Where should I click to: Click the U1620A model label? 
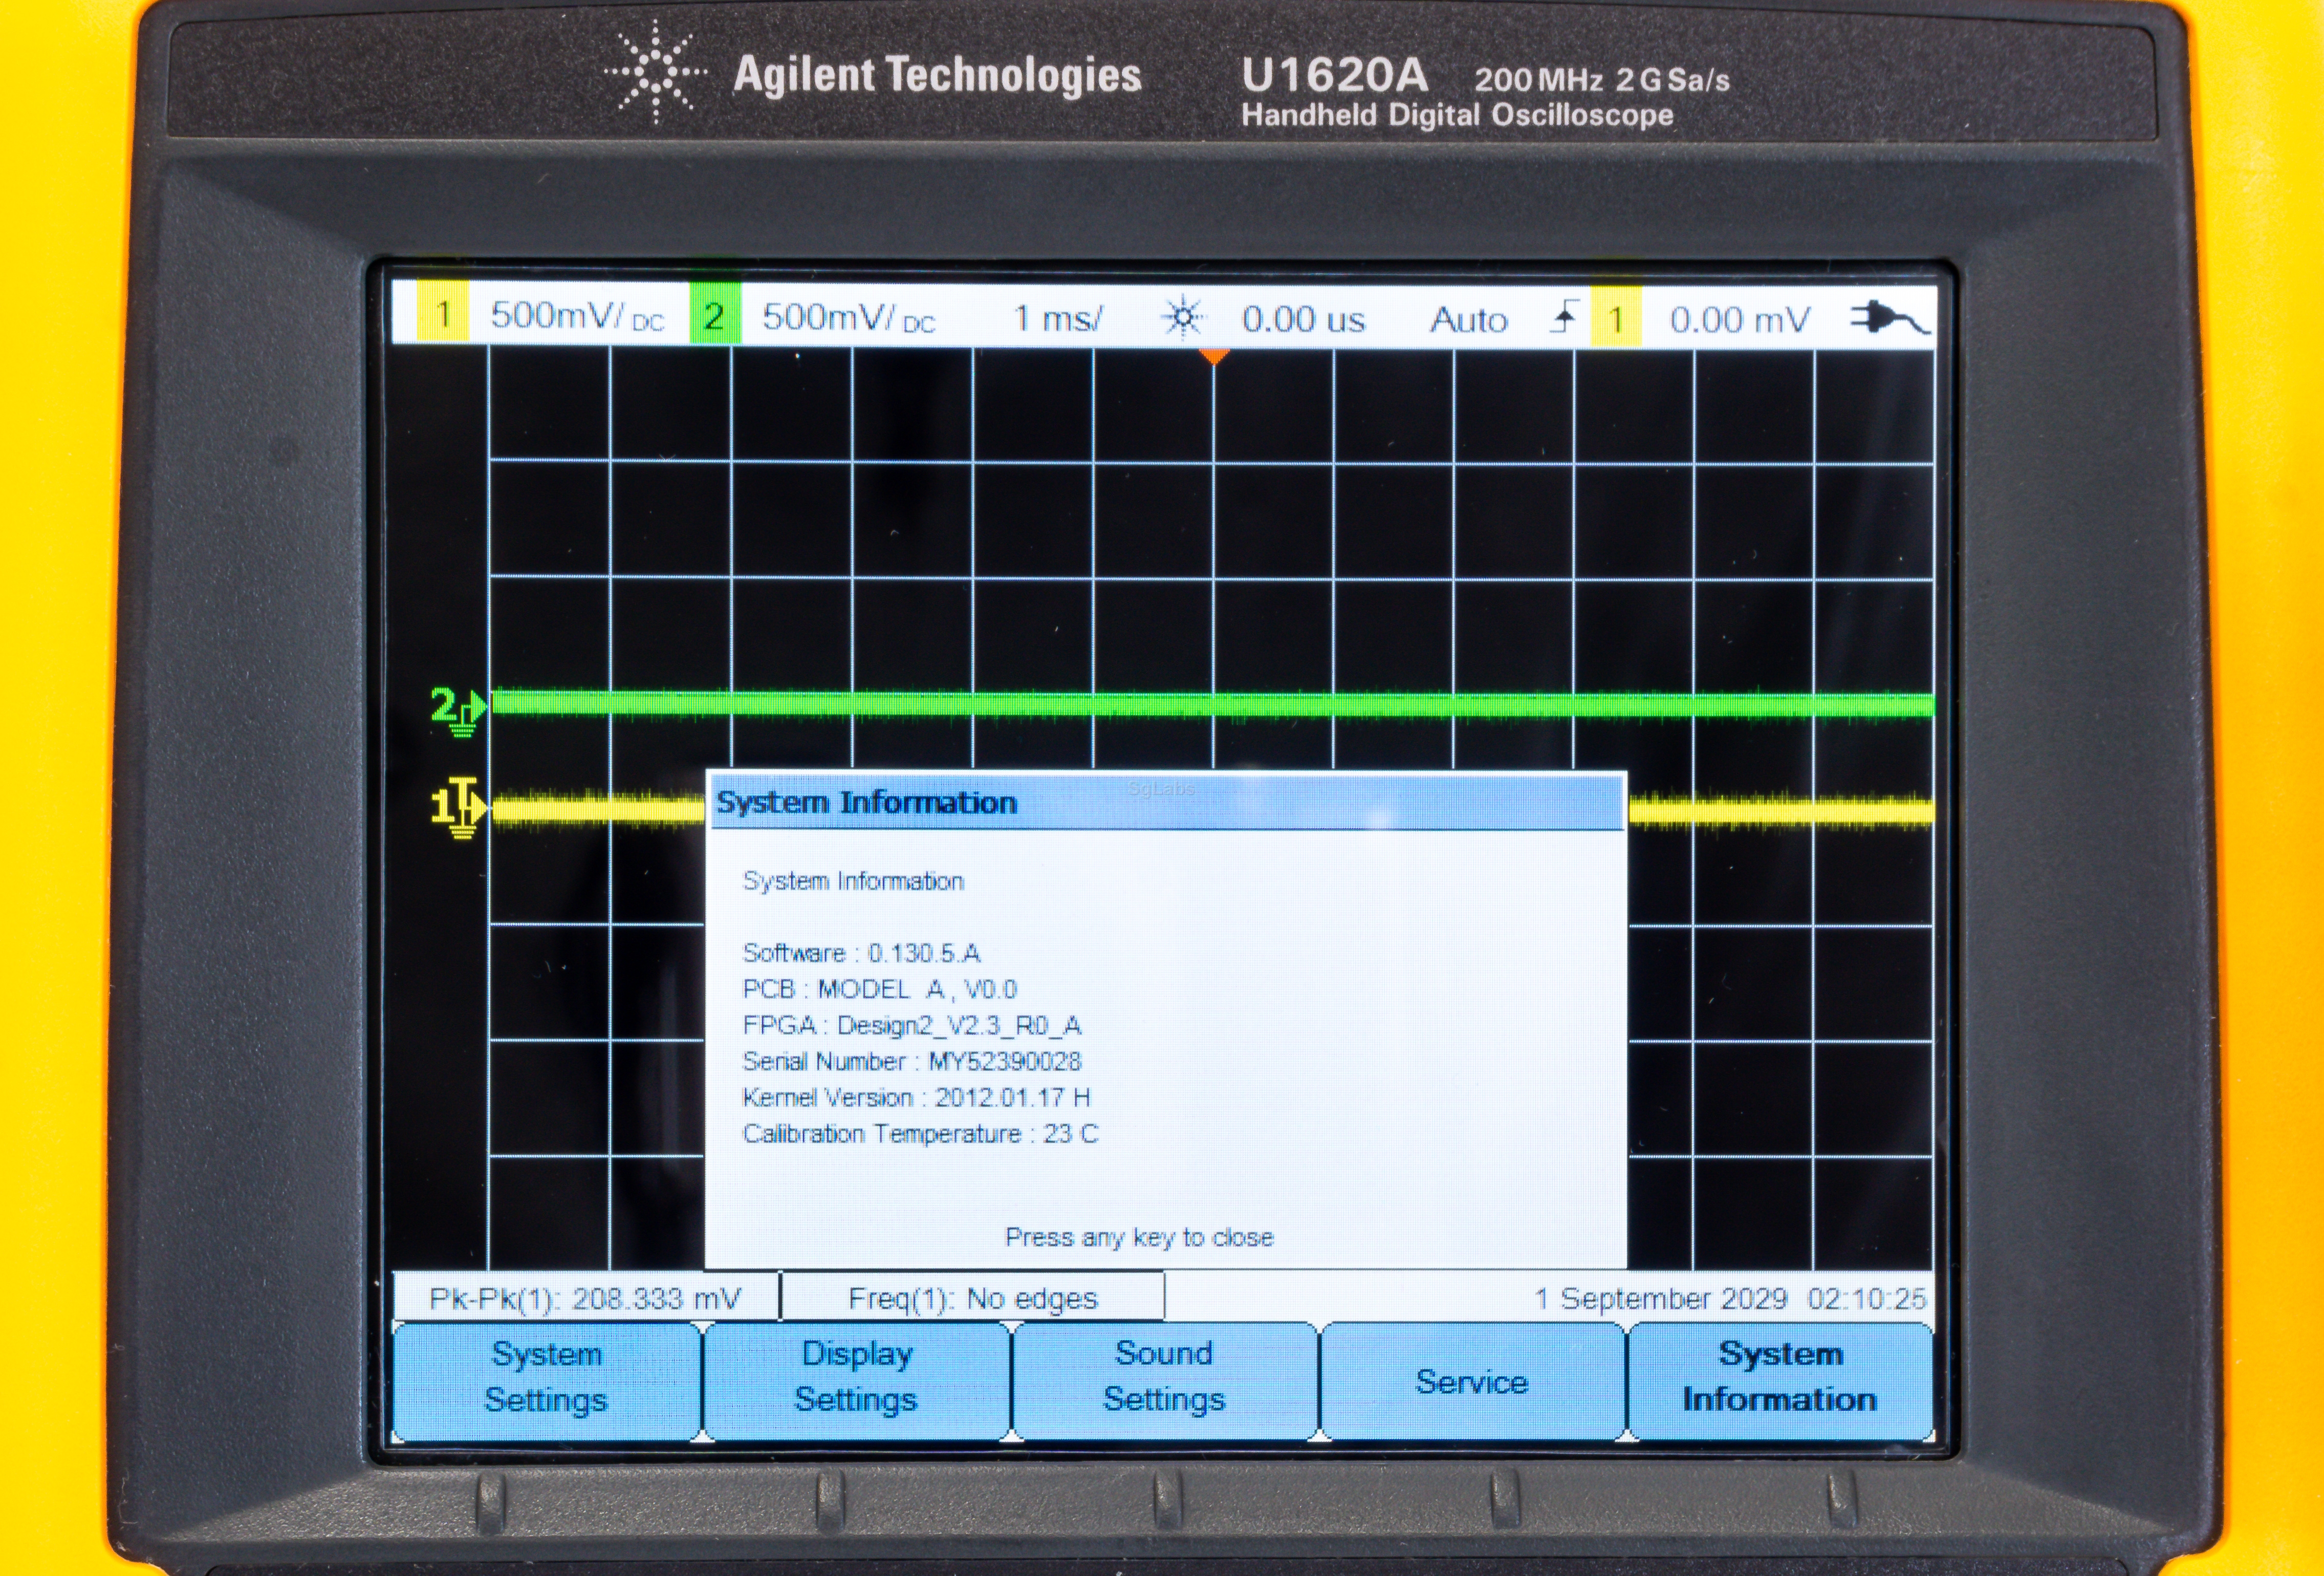pos(1335,74)
